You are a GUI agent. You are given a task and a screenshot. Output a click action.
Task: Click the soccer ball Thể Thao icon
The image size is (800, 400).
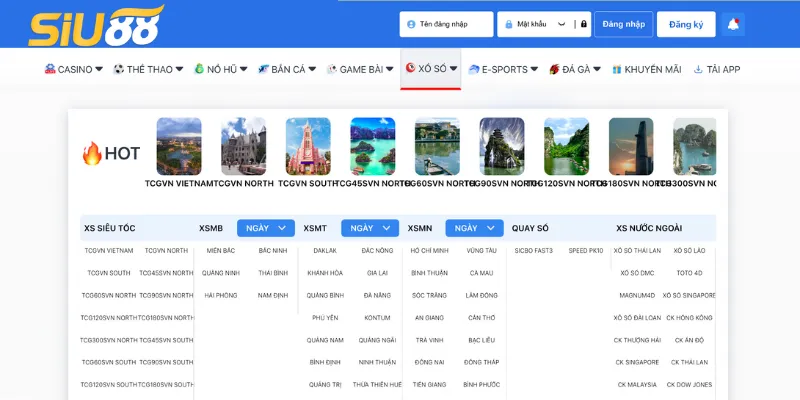(x=119, y=69)
